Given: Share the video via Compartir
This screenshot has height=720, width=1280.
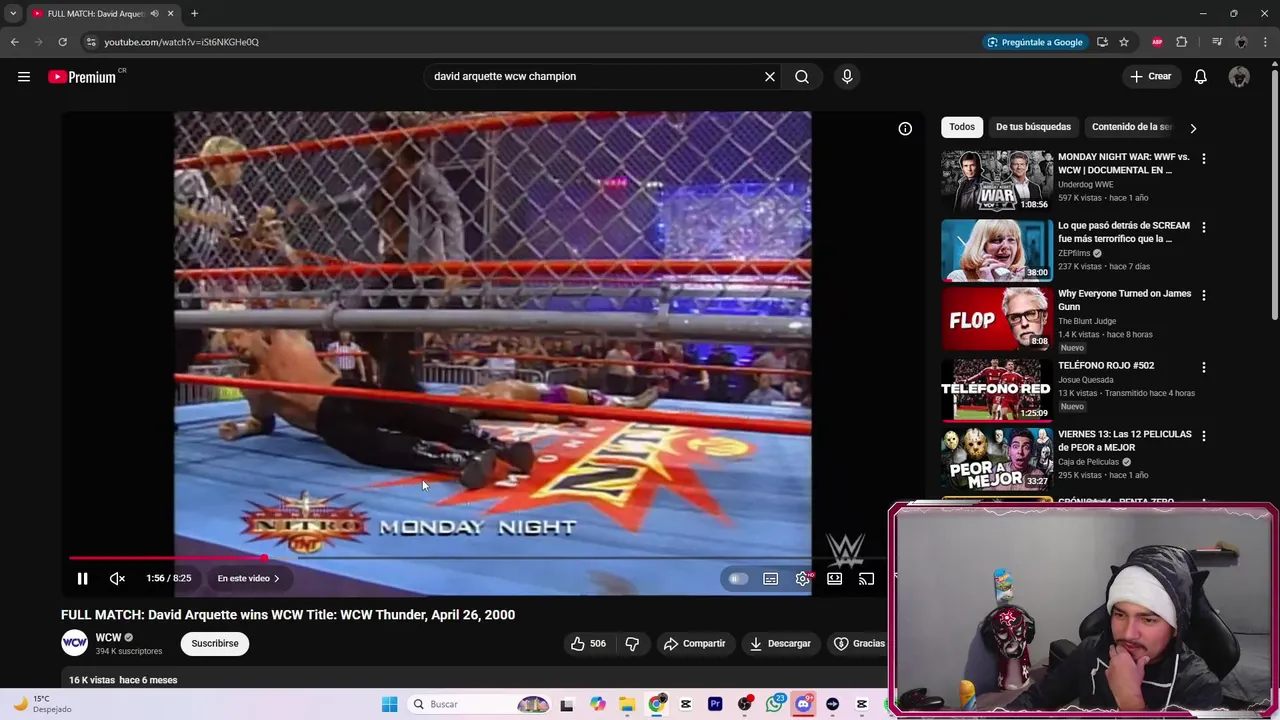Looking at the screenshot, I should point(695,643).
